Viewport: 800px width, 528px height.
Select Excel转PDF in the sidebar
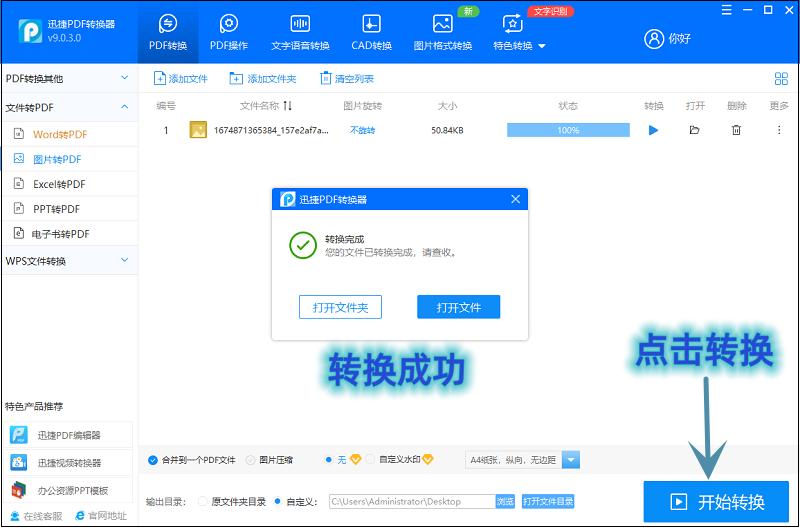(x=69, y=184)
